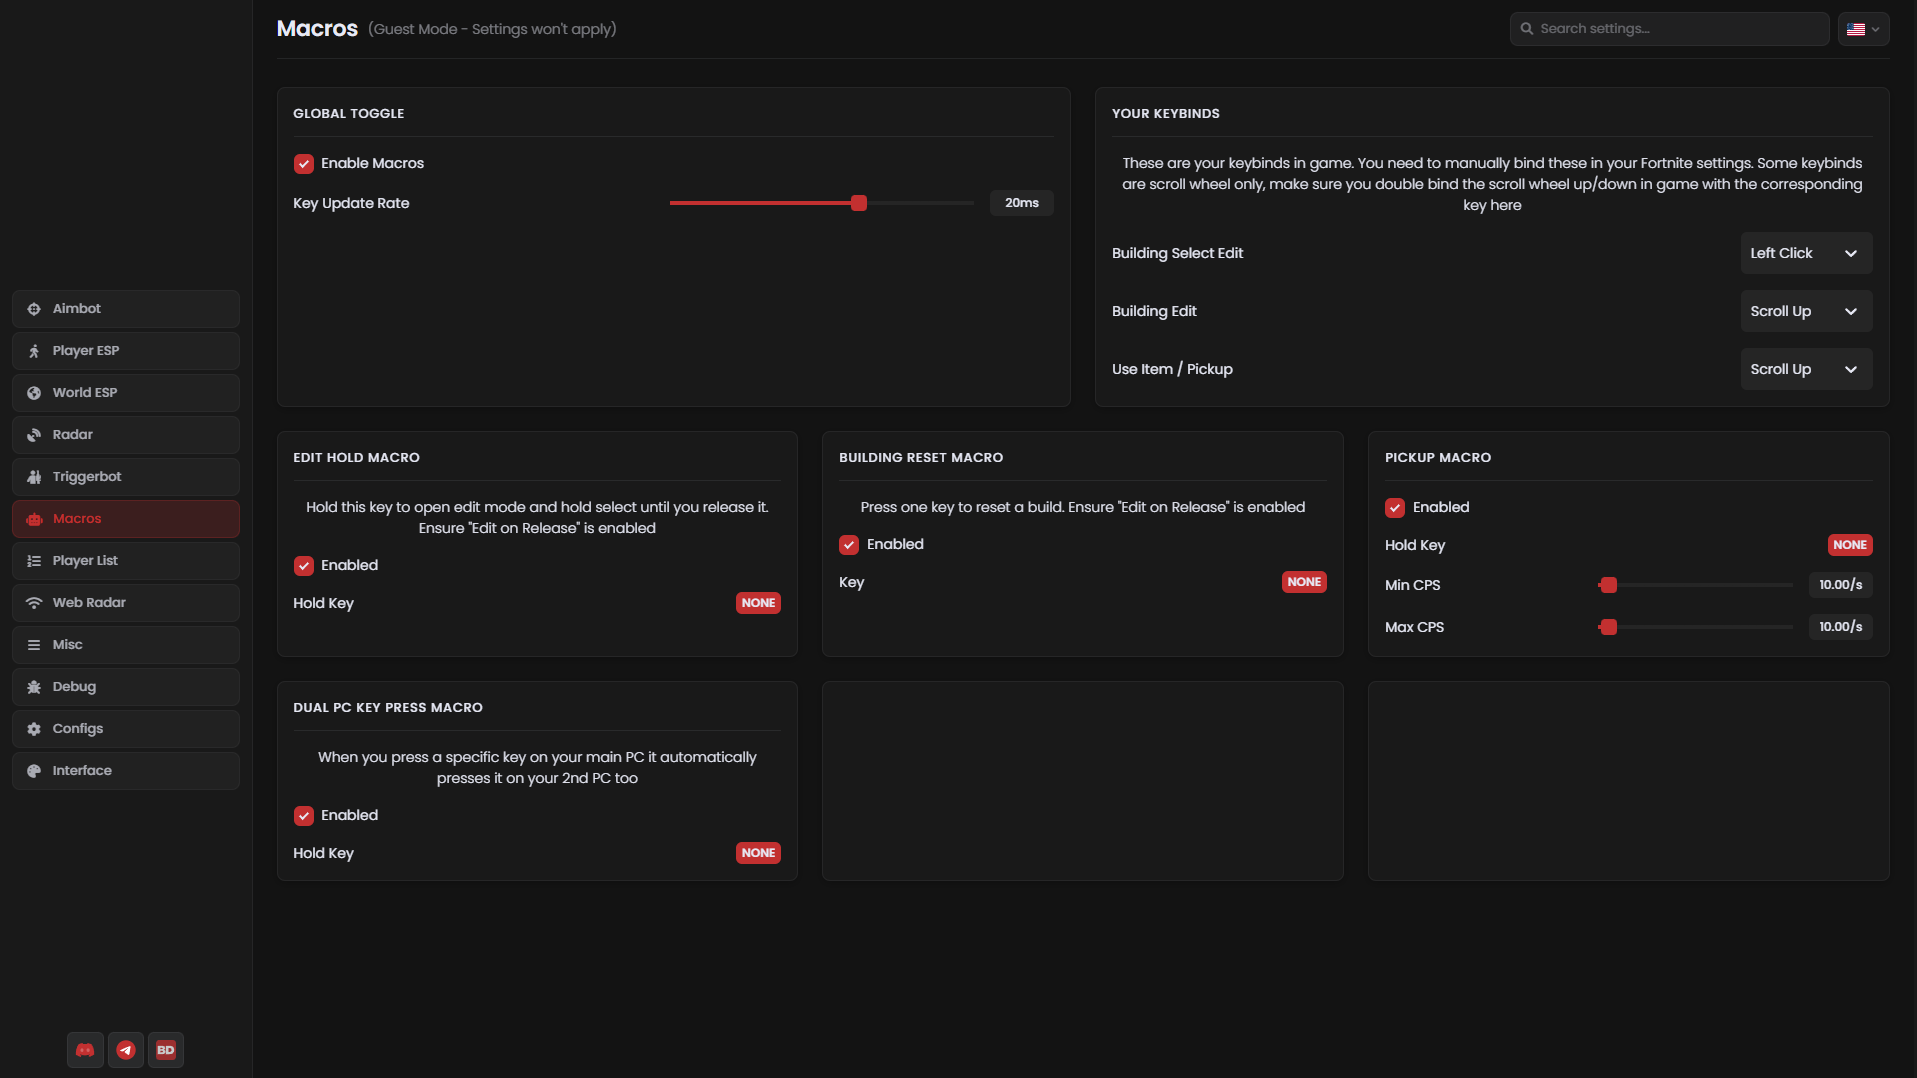The height and width of the screenshot is (1078, 1917).
Task: Click the magnifier icon in search box
Action: (x=1527, y=29)
